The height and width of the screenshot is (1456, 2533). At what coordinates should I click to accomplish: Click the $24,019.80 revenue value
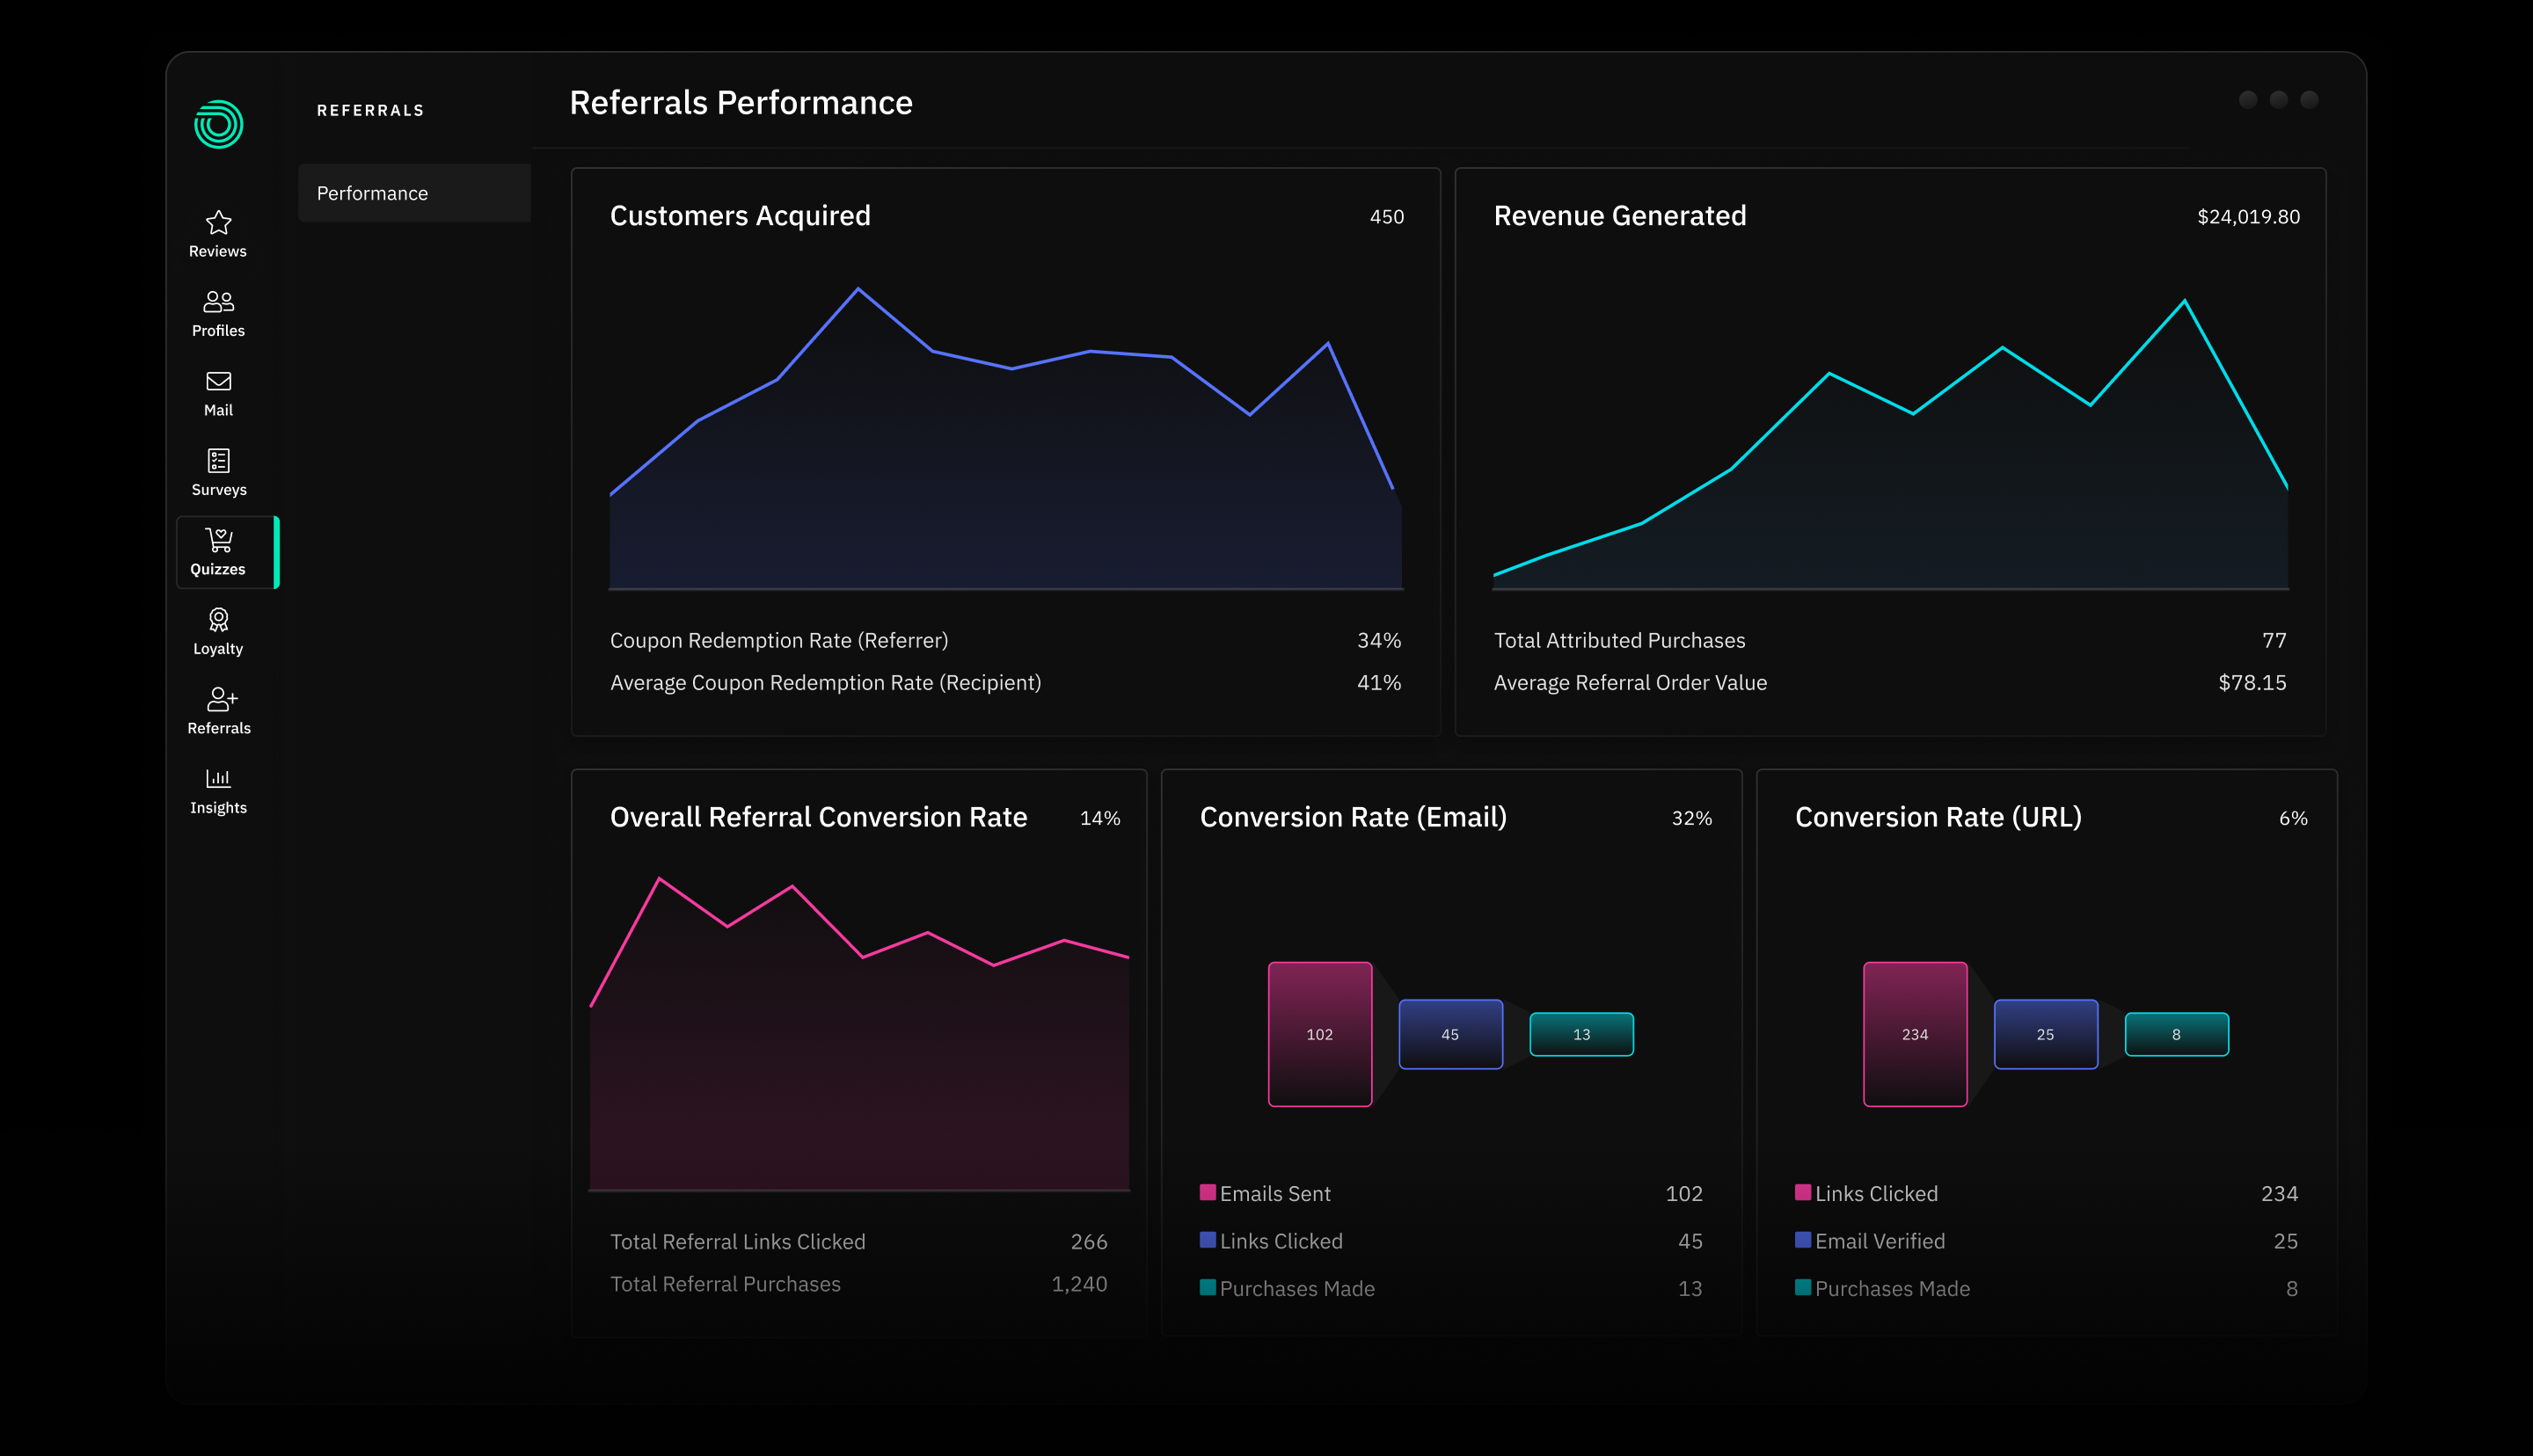(2248, 216)
